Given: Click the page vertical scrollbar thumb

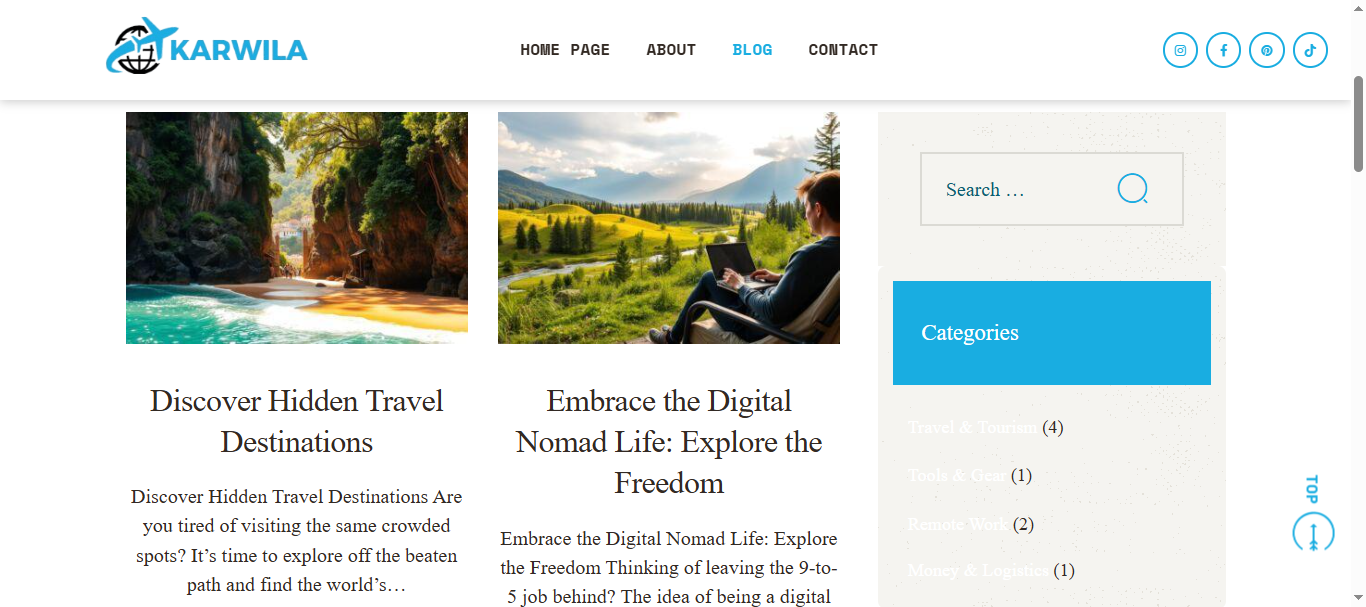Looking at the screenshot, I should click(1358, 123).
